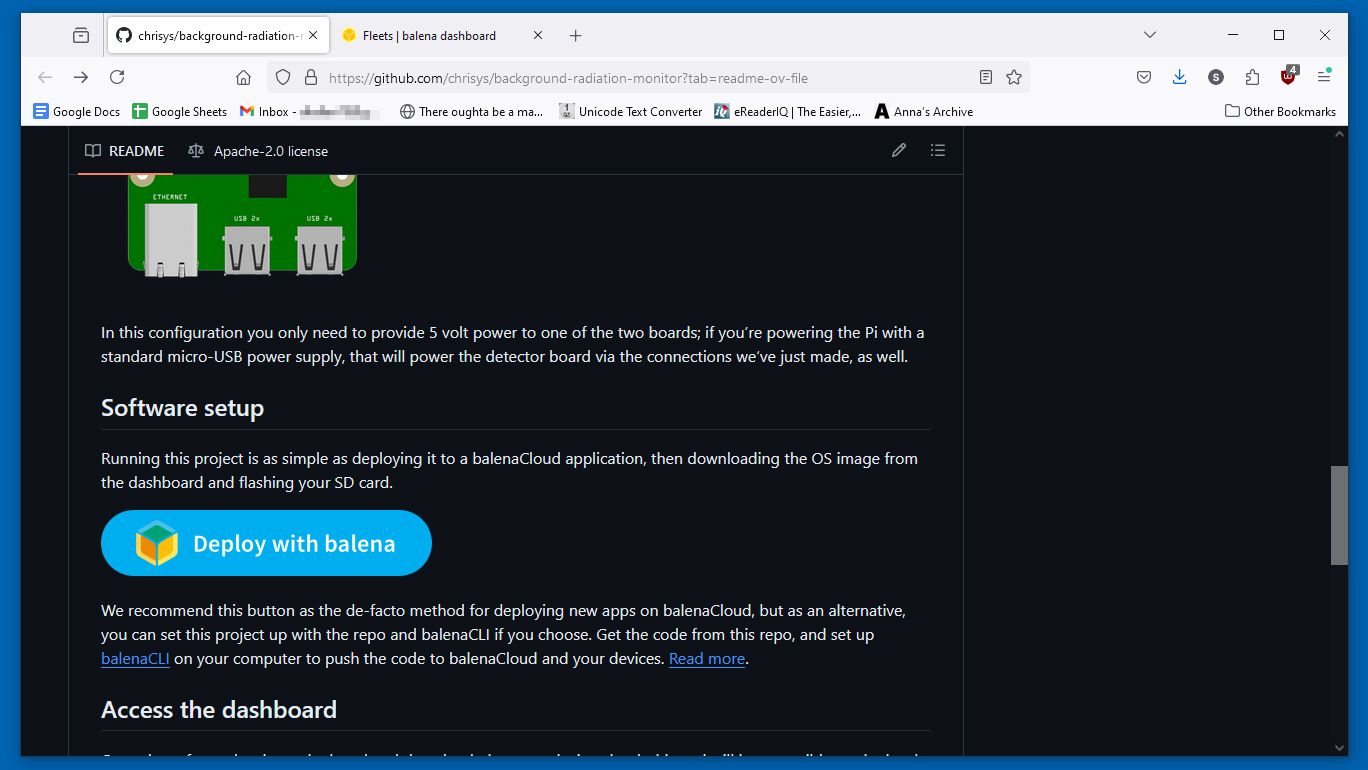Click the Software setup heading
This screenshot has width=1368, height=770.
pos(182,408)
